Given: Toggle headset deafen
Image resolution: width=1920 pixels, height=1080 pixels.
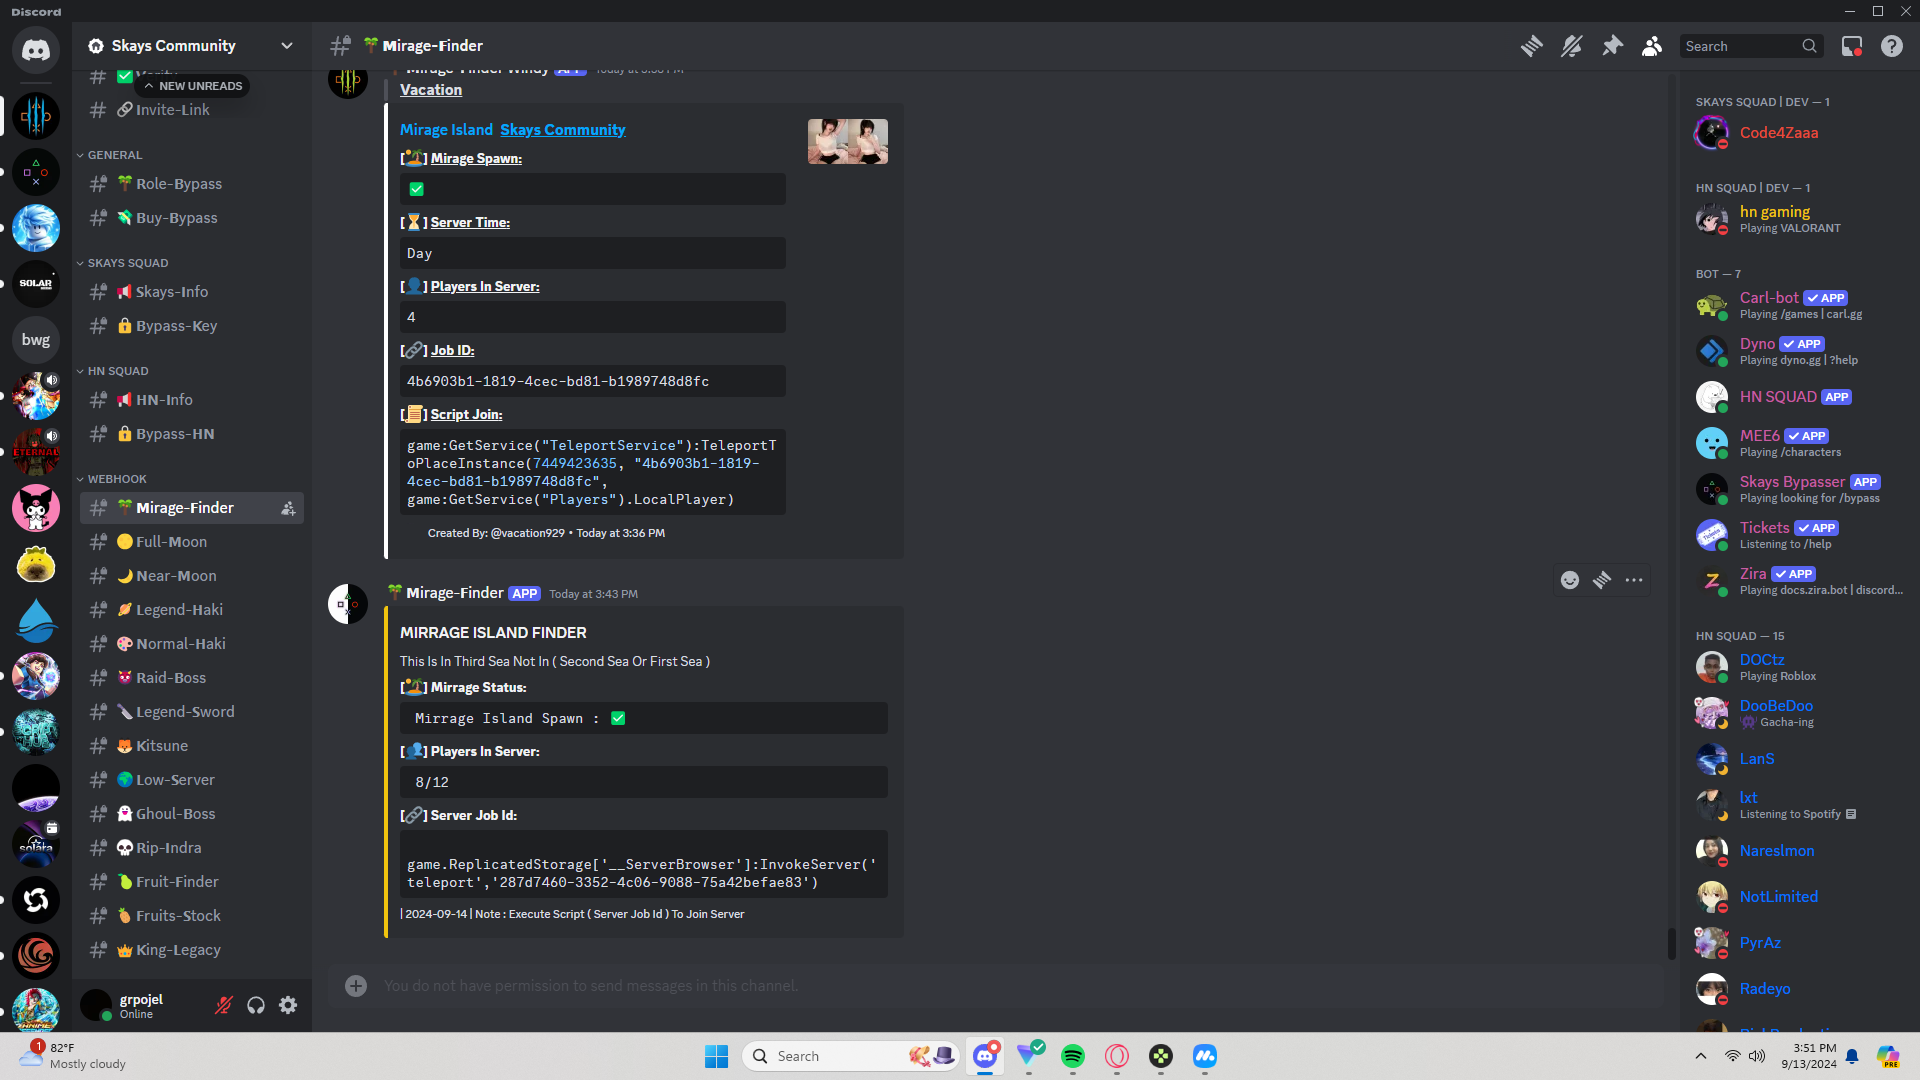Looking at the screenshot, I should pos(256,1005).
